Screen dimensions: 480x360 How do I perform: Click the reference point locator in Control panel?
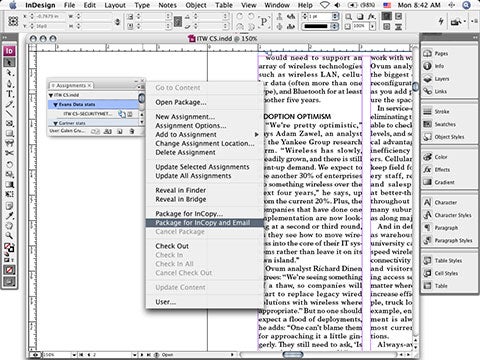[x=13, y=21]
